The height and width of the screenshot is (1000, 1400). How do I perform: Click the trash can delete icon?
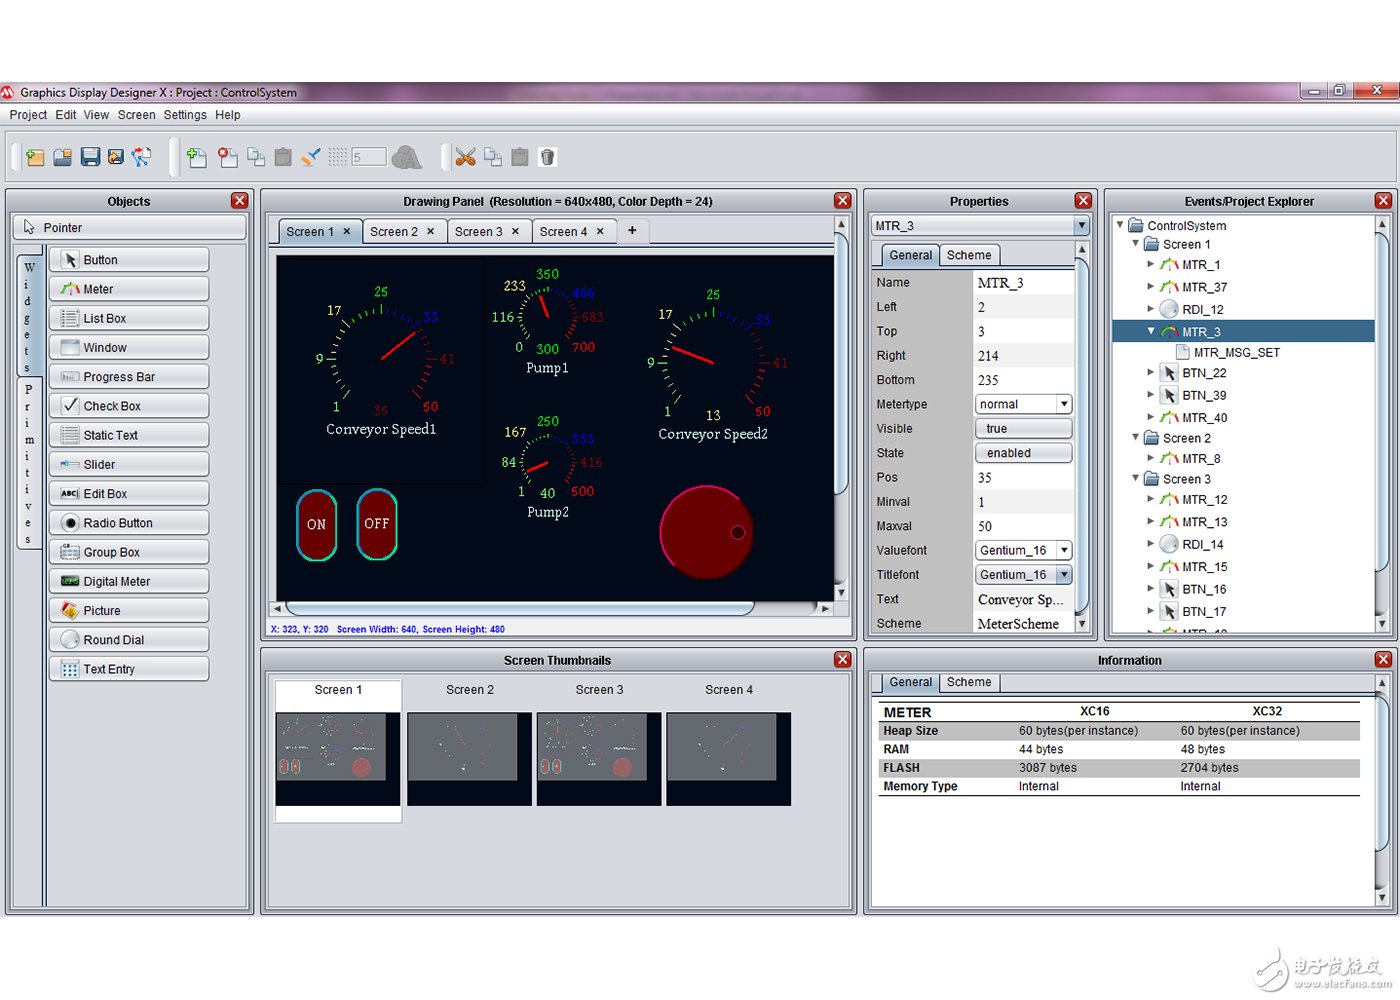pyautogui.click(x=547, y=157)
